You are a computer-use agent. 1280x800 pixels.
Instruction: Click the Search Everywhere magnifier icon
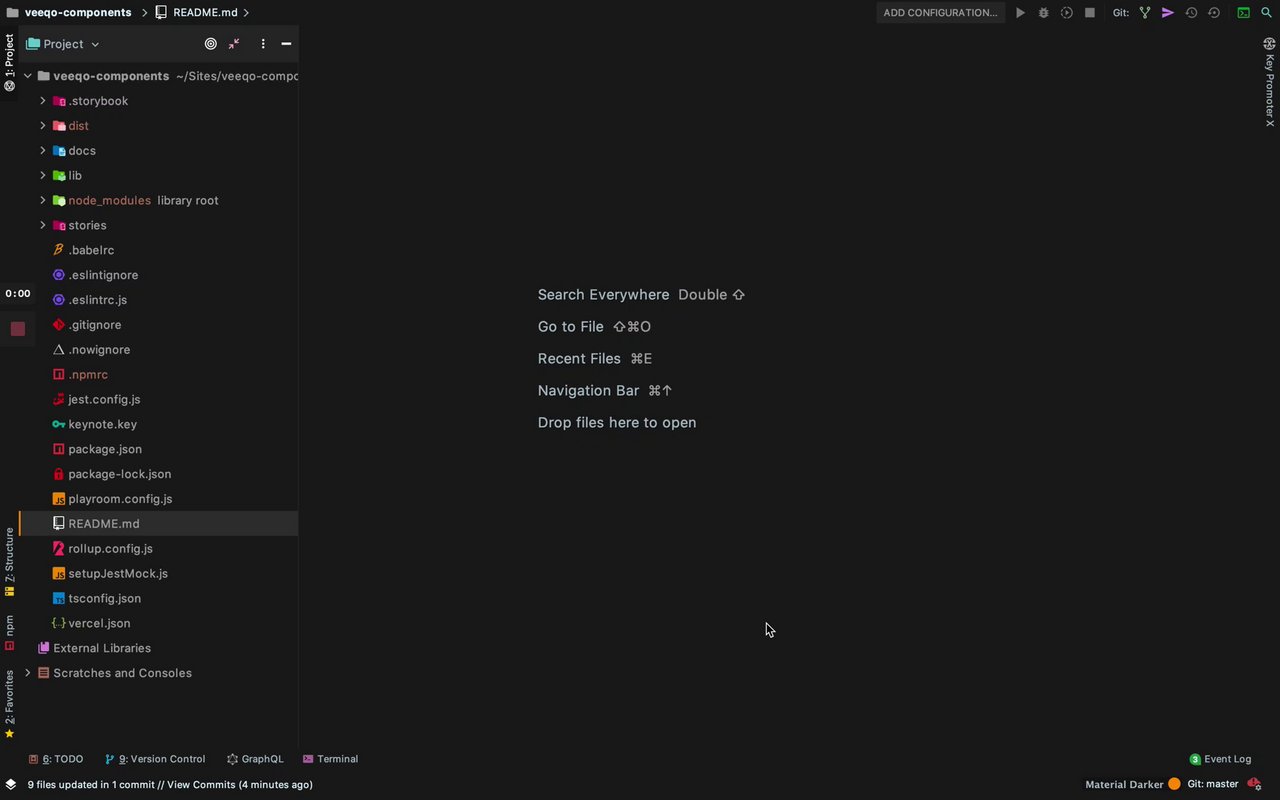(x=1266, y=13)
